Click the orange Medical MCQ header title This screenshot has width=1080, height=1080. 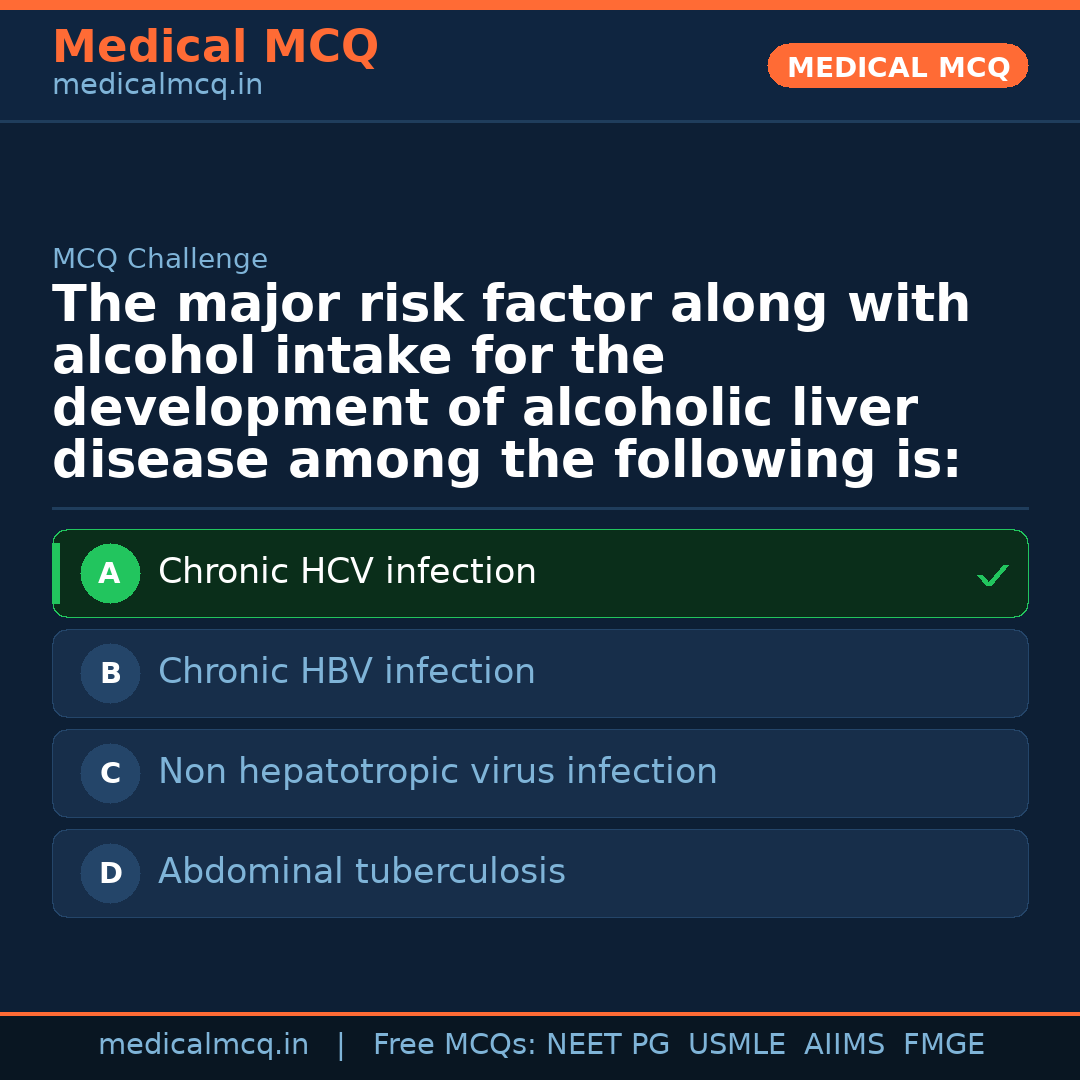point(215,47)
